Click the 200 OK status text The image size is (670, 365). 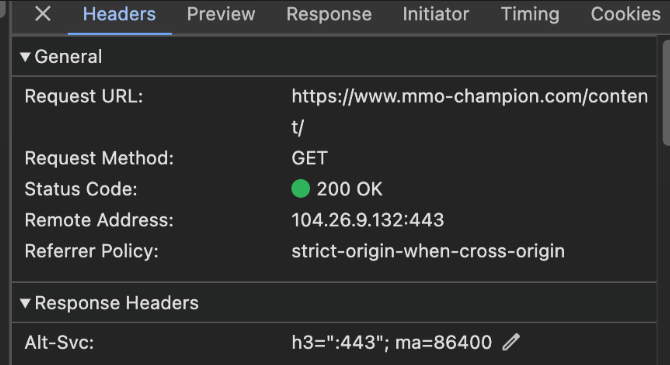pos(350,189)
